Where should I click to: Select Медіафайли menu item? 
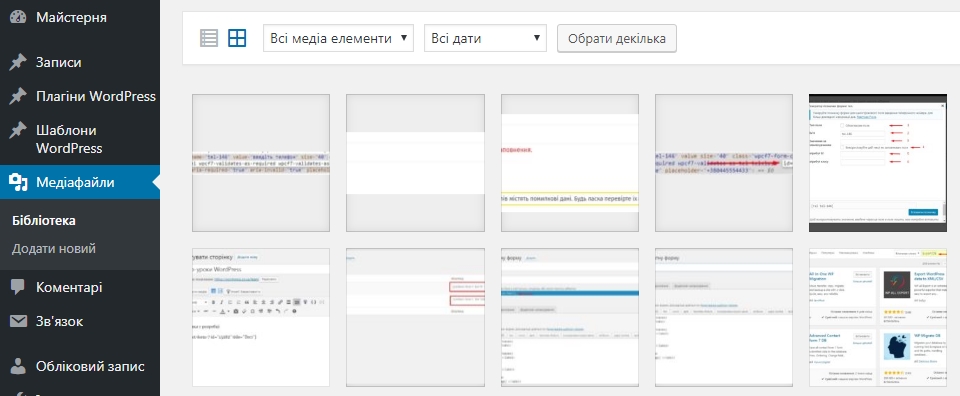pyautogui.click(x=80, y=182)
